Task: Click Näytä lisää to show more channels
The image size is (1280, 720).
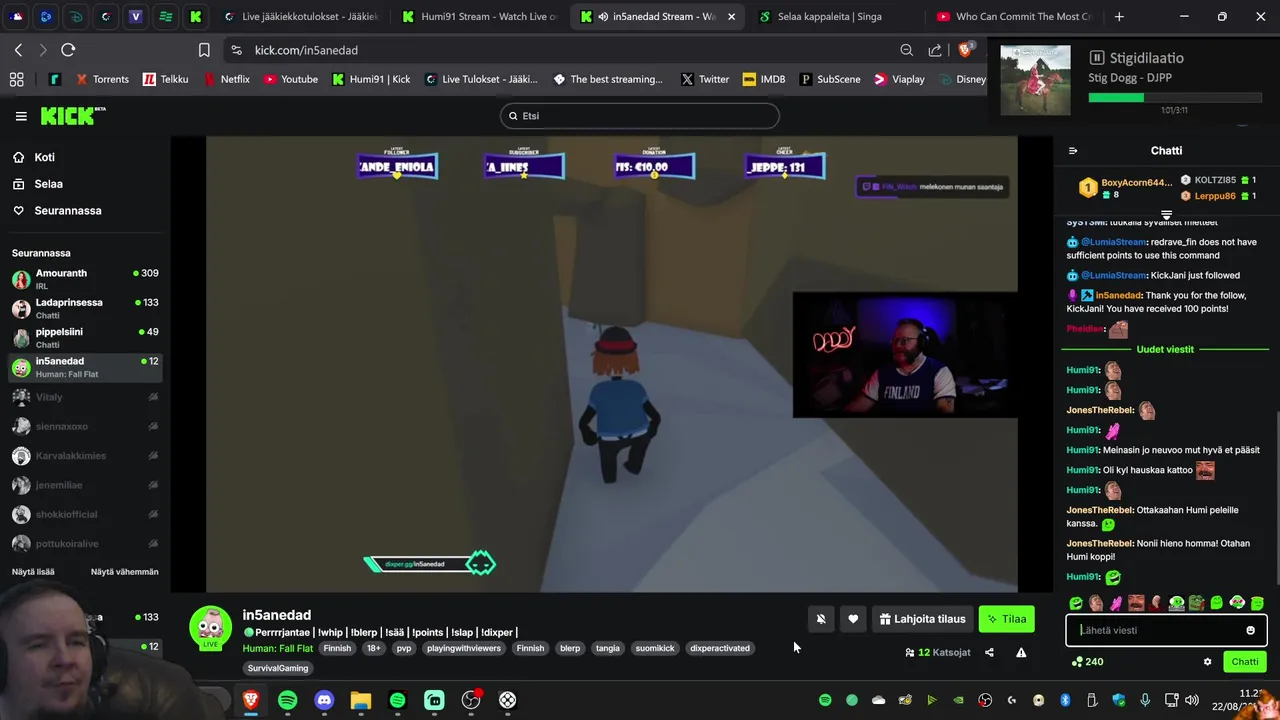Action: [33, 572]
